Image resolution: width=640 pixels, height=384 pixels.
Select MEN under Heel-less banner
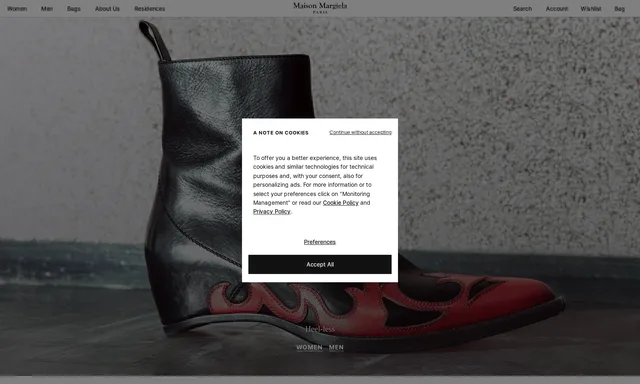tap(336, 347)
